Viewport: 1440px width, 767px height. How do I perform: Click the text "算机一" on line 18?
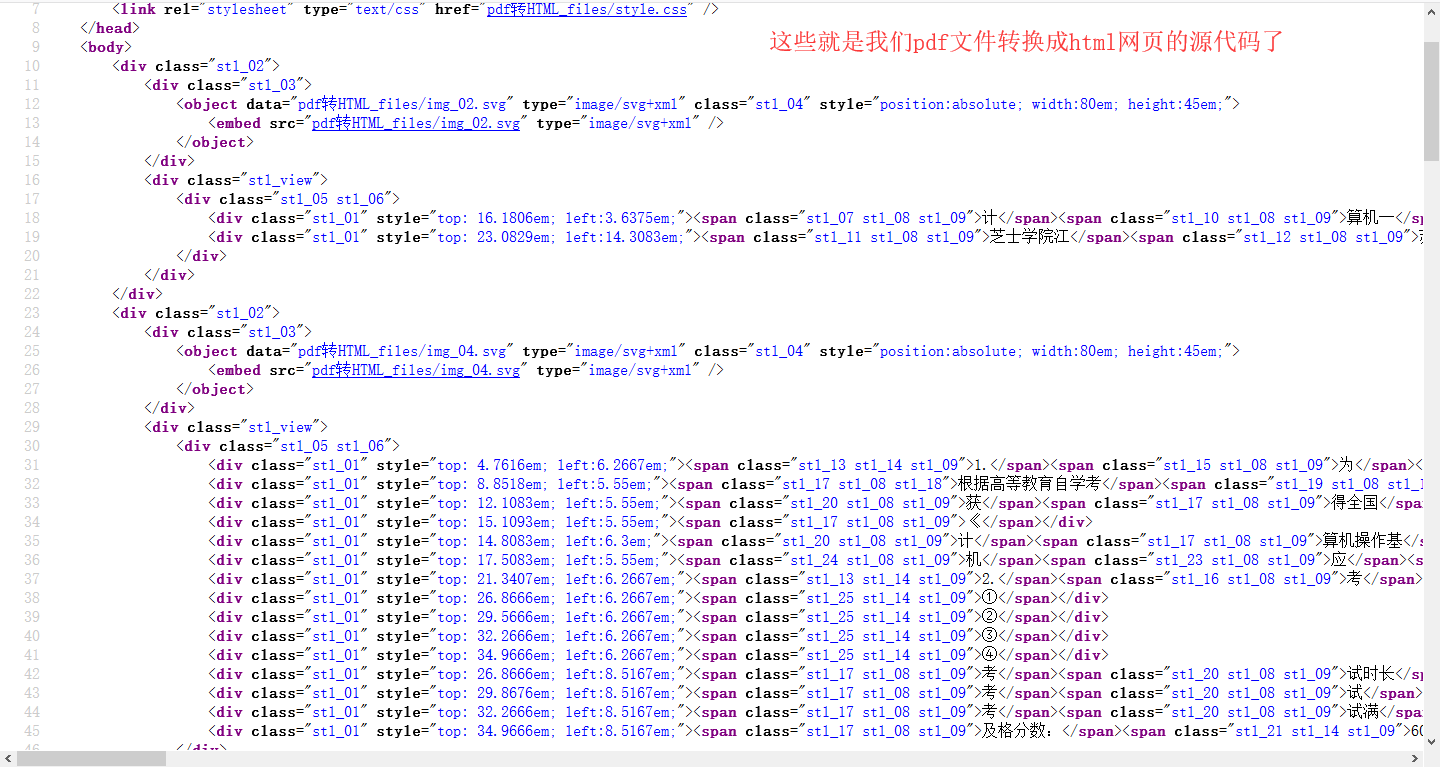(x=1371, y=218)
